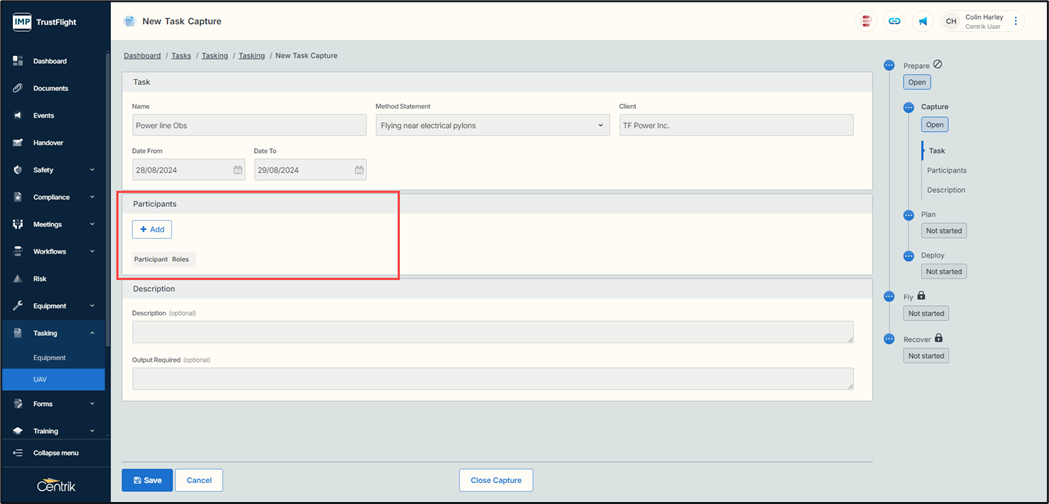Open the megaphone announcements icon

(923, 21)
